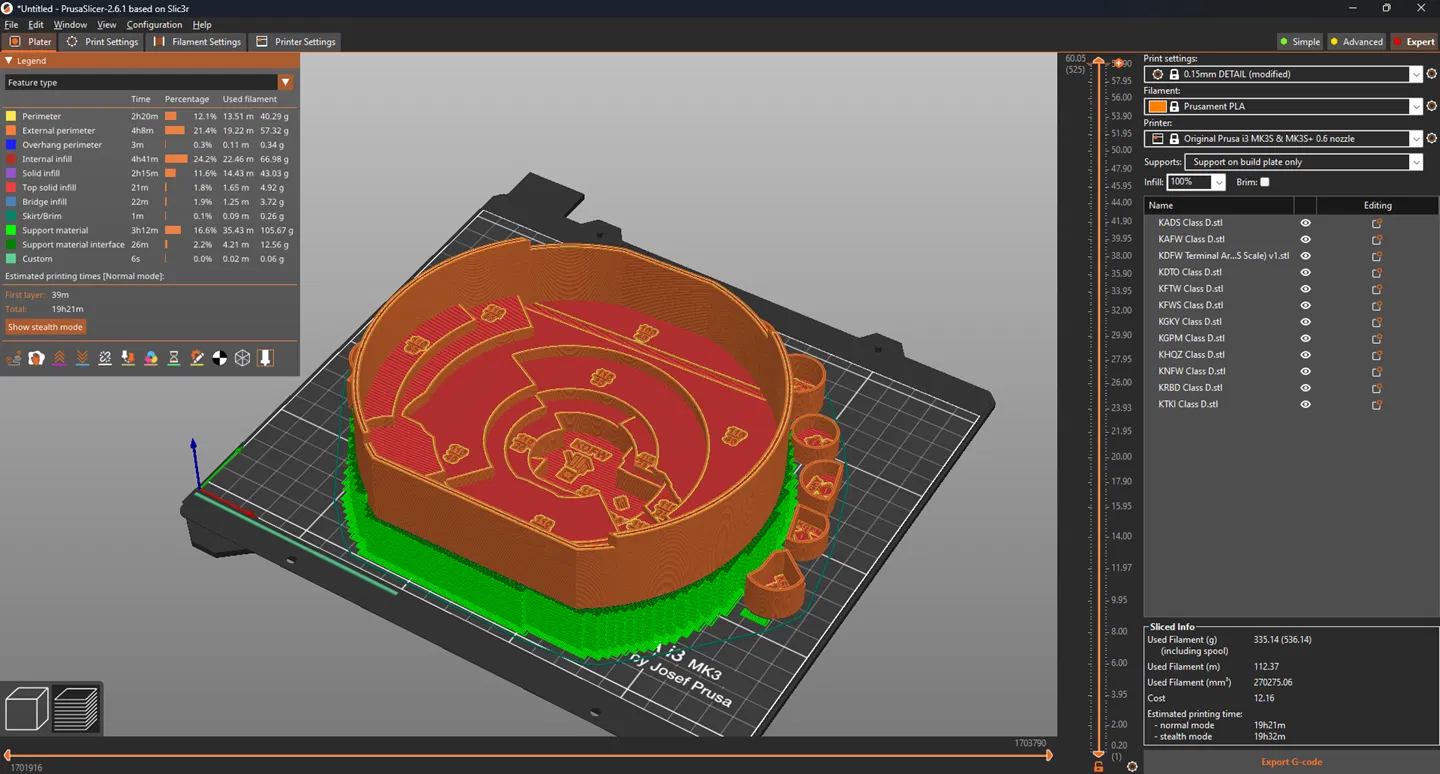Toggle Travel moves visibility icon in legend
This screenshot has width=1440, height=774.
tap(14, 358)
